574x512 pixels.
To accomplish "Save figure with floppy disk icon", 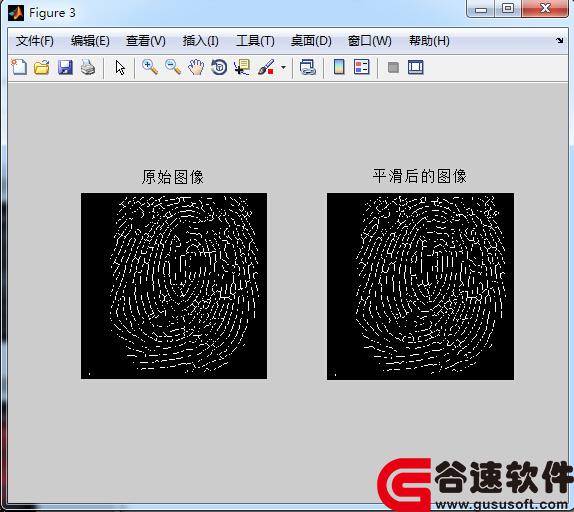I will click(65, 68).
